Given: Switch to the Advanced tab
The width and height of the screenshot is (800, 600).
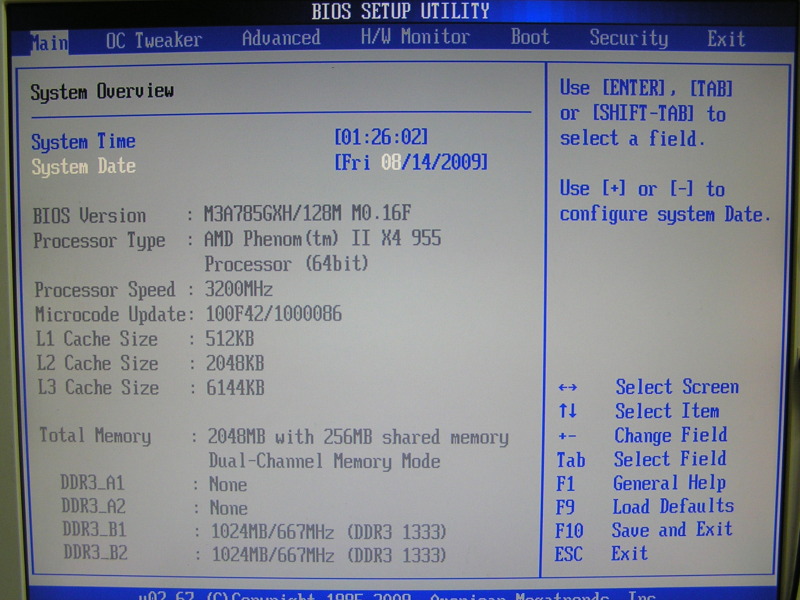Looking at the screenshot, I should (x=281, y=38).
